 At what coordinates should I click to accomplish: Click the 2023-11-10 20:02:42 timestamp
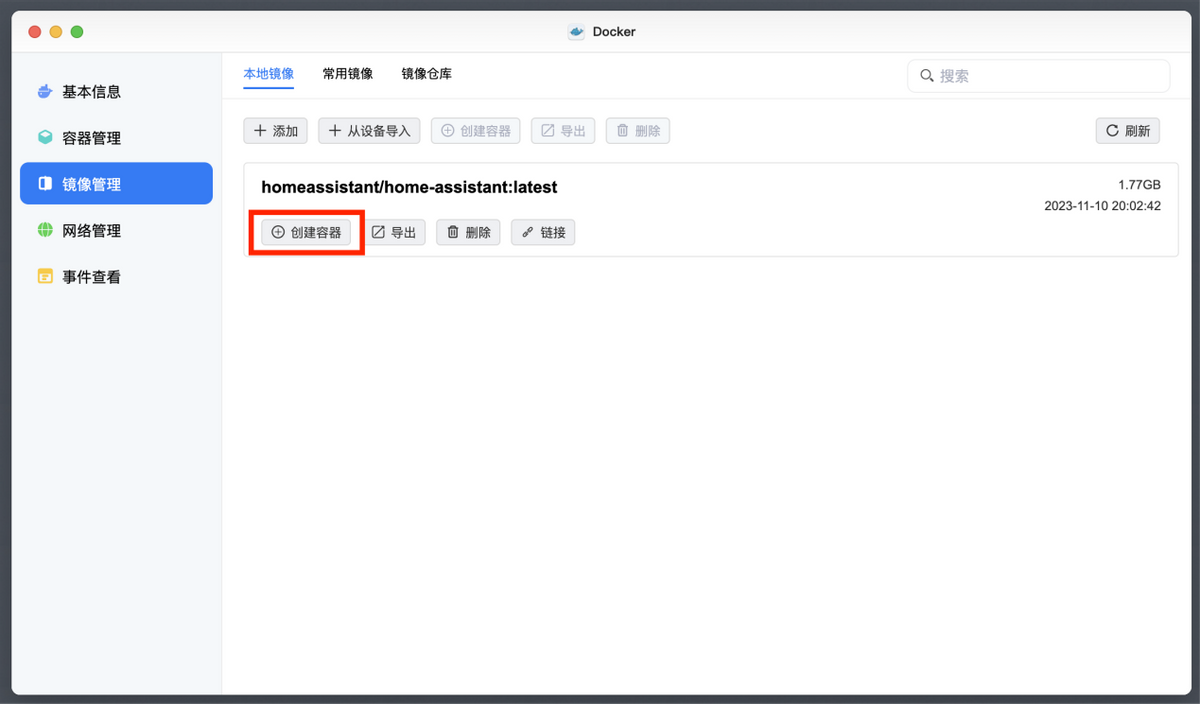pos(1102,206)
